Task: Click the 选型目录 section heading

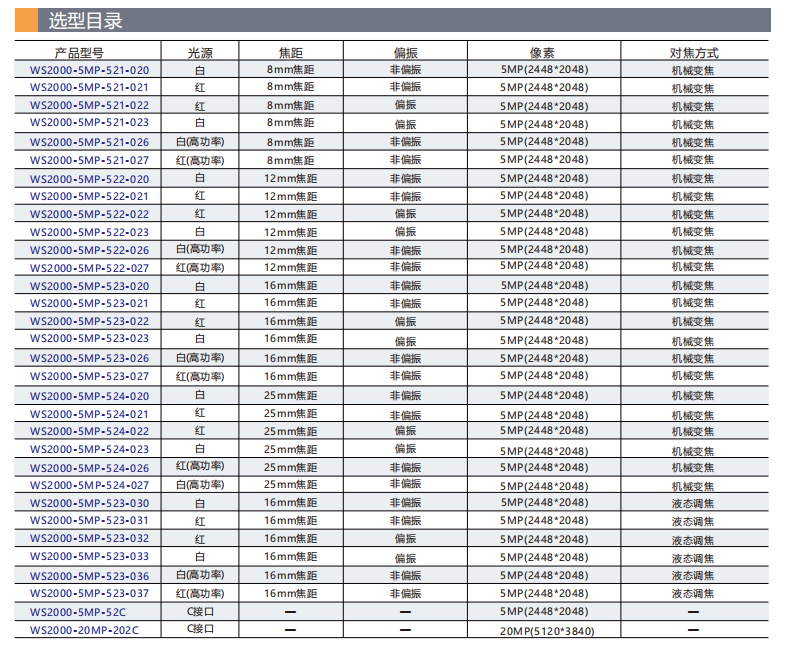Action: click(86, 19)
